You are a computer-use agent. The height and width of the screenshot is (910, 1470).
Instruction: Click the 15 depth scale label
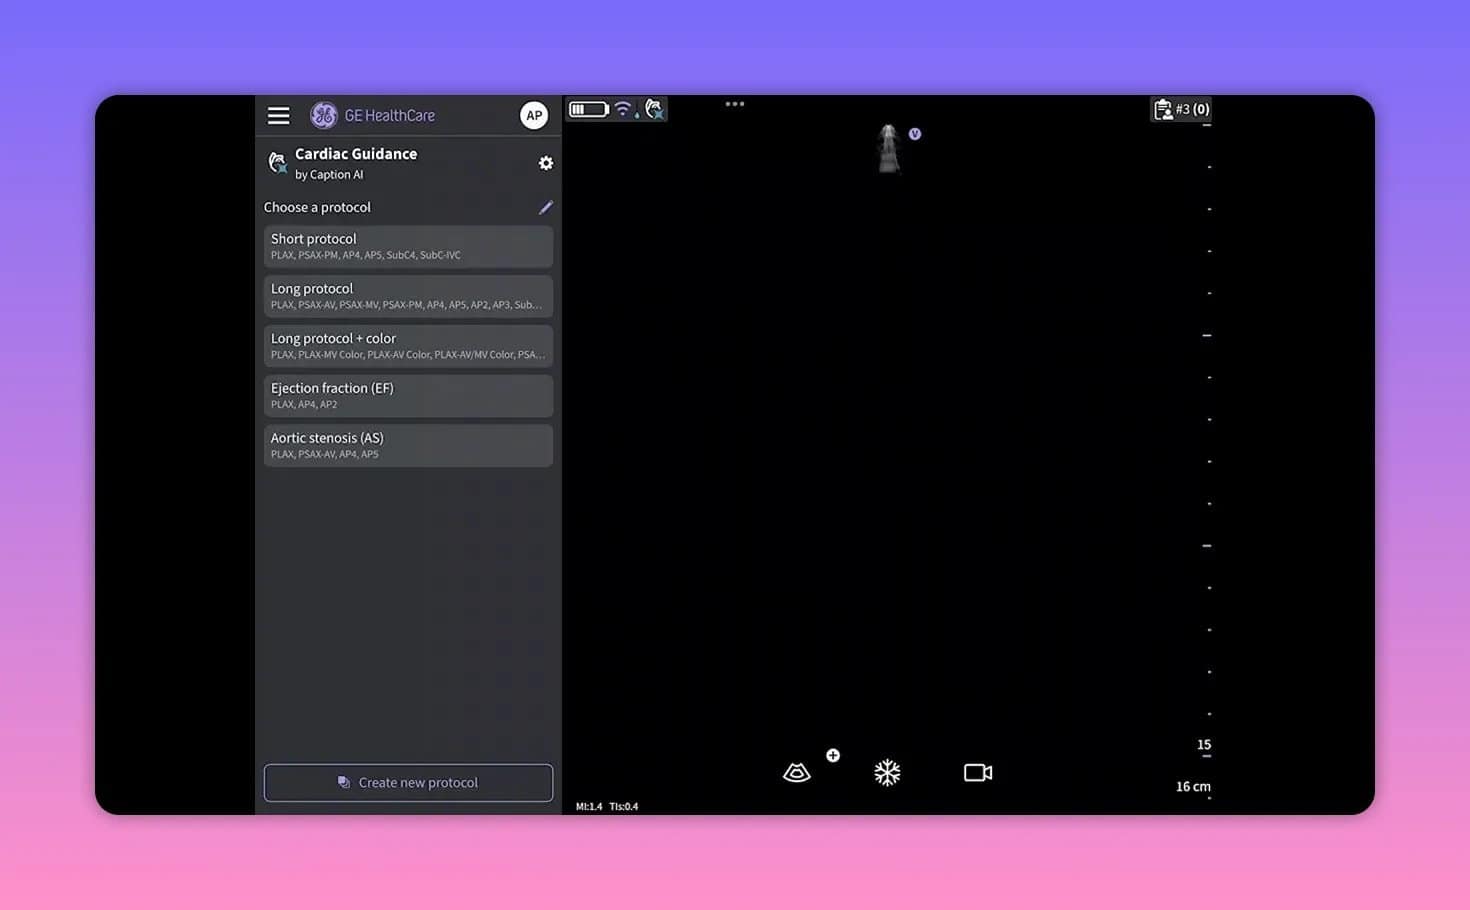point(1204,744)
